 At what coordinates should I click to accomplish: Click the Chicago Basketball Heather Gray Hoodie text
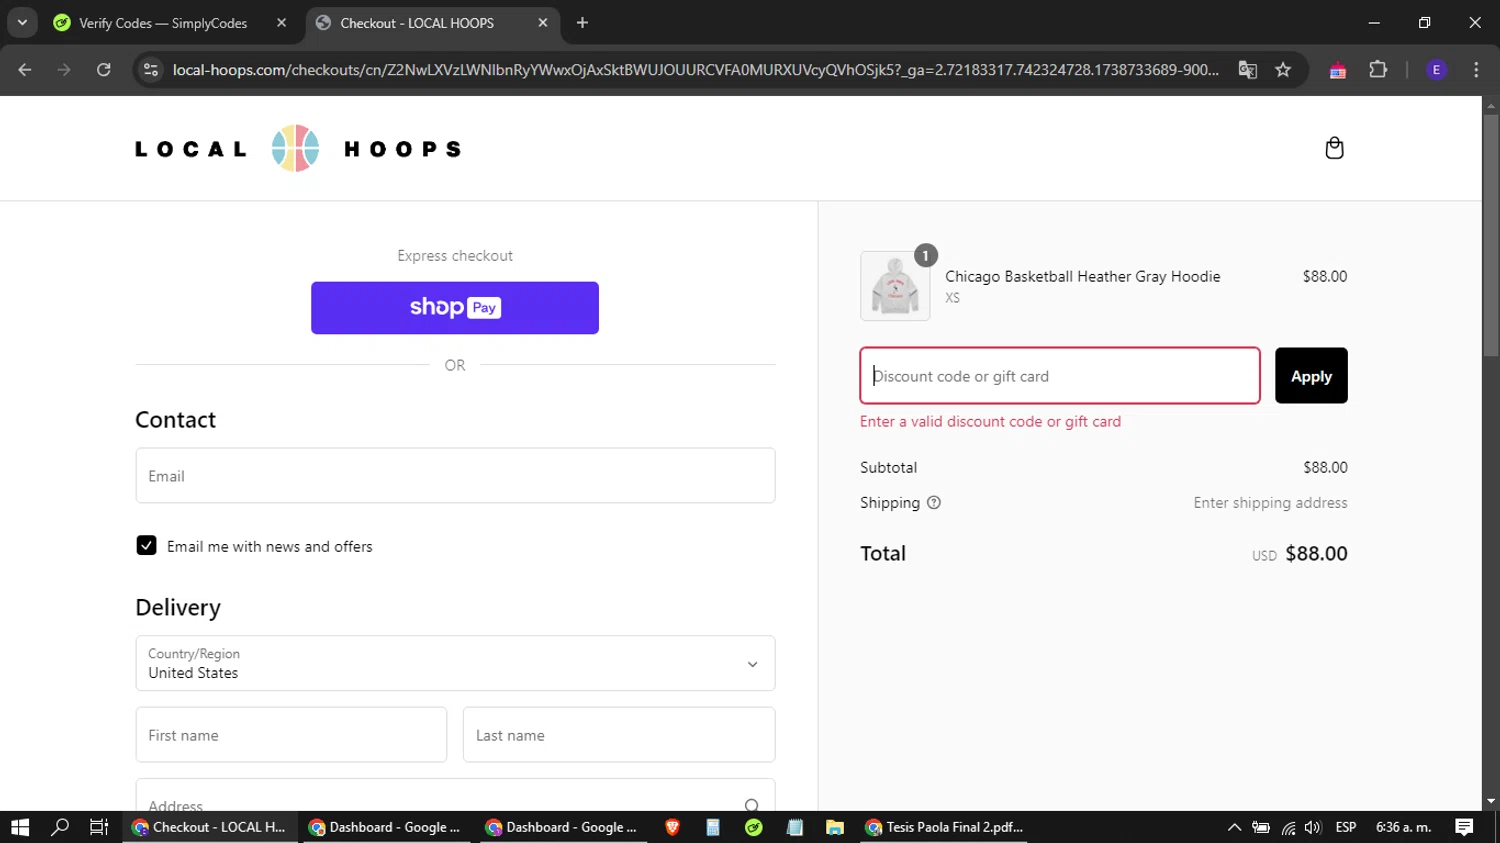[1083, 276]
